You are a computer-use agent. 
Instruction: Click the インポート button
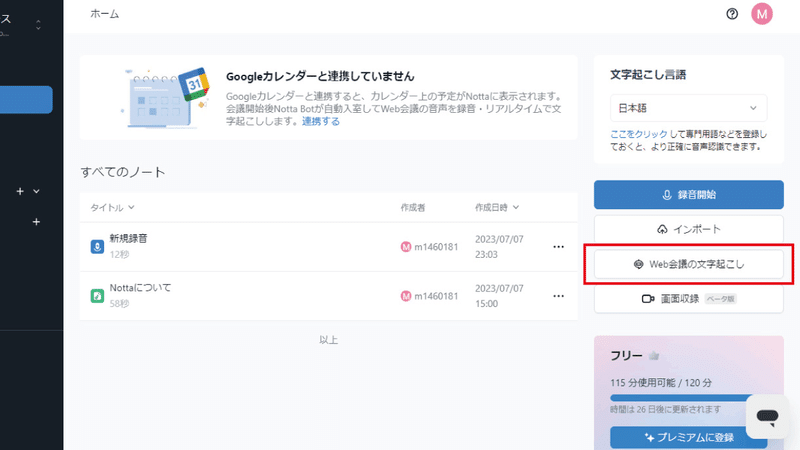688,229
